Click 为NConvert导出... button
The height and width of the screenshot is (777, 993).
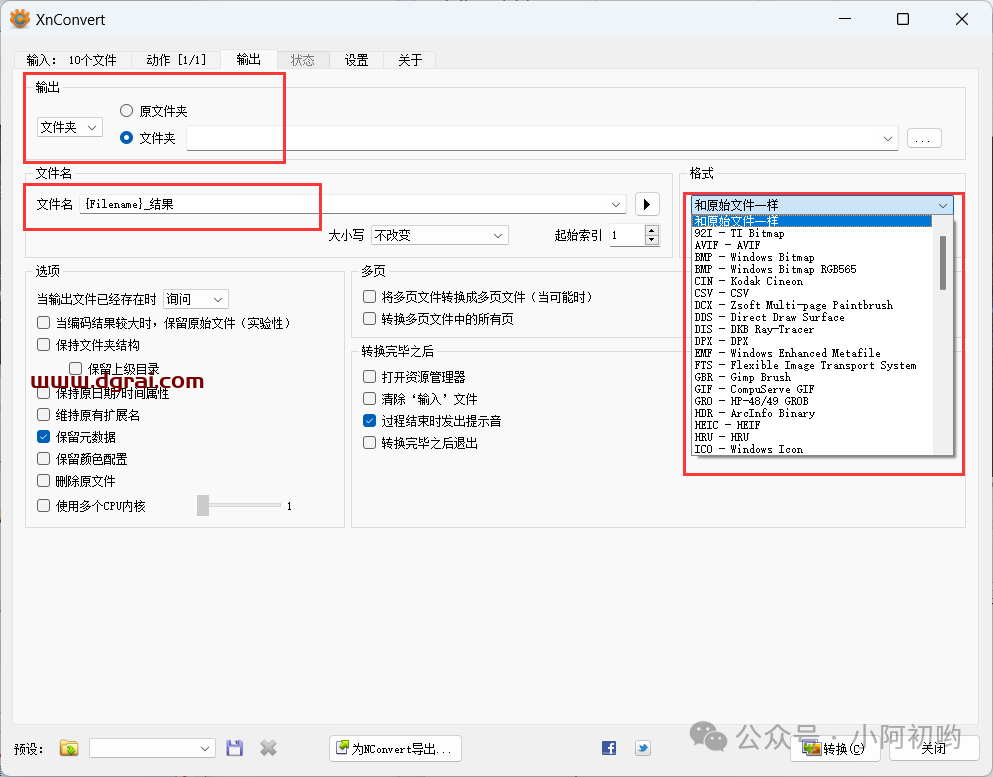coord(395,749)
